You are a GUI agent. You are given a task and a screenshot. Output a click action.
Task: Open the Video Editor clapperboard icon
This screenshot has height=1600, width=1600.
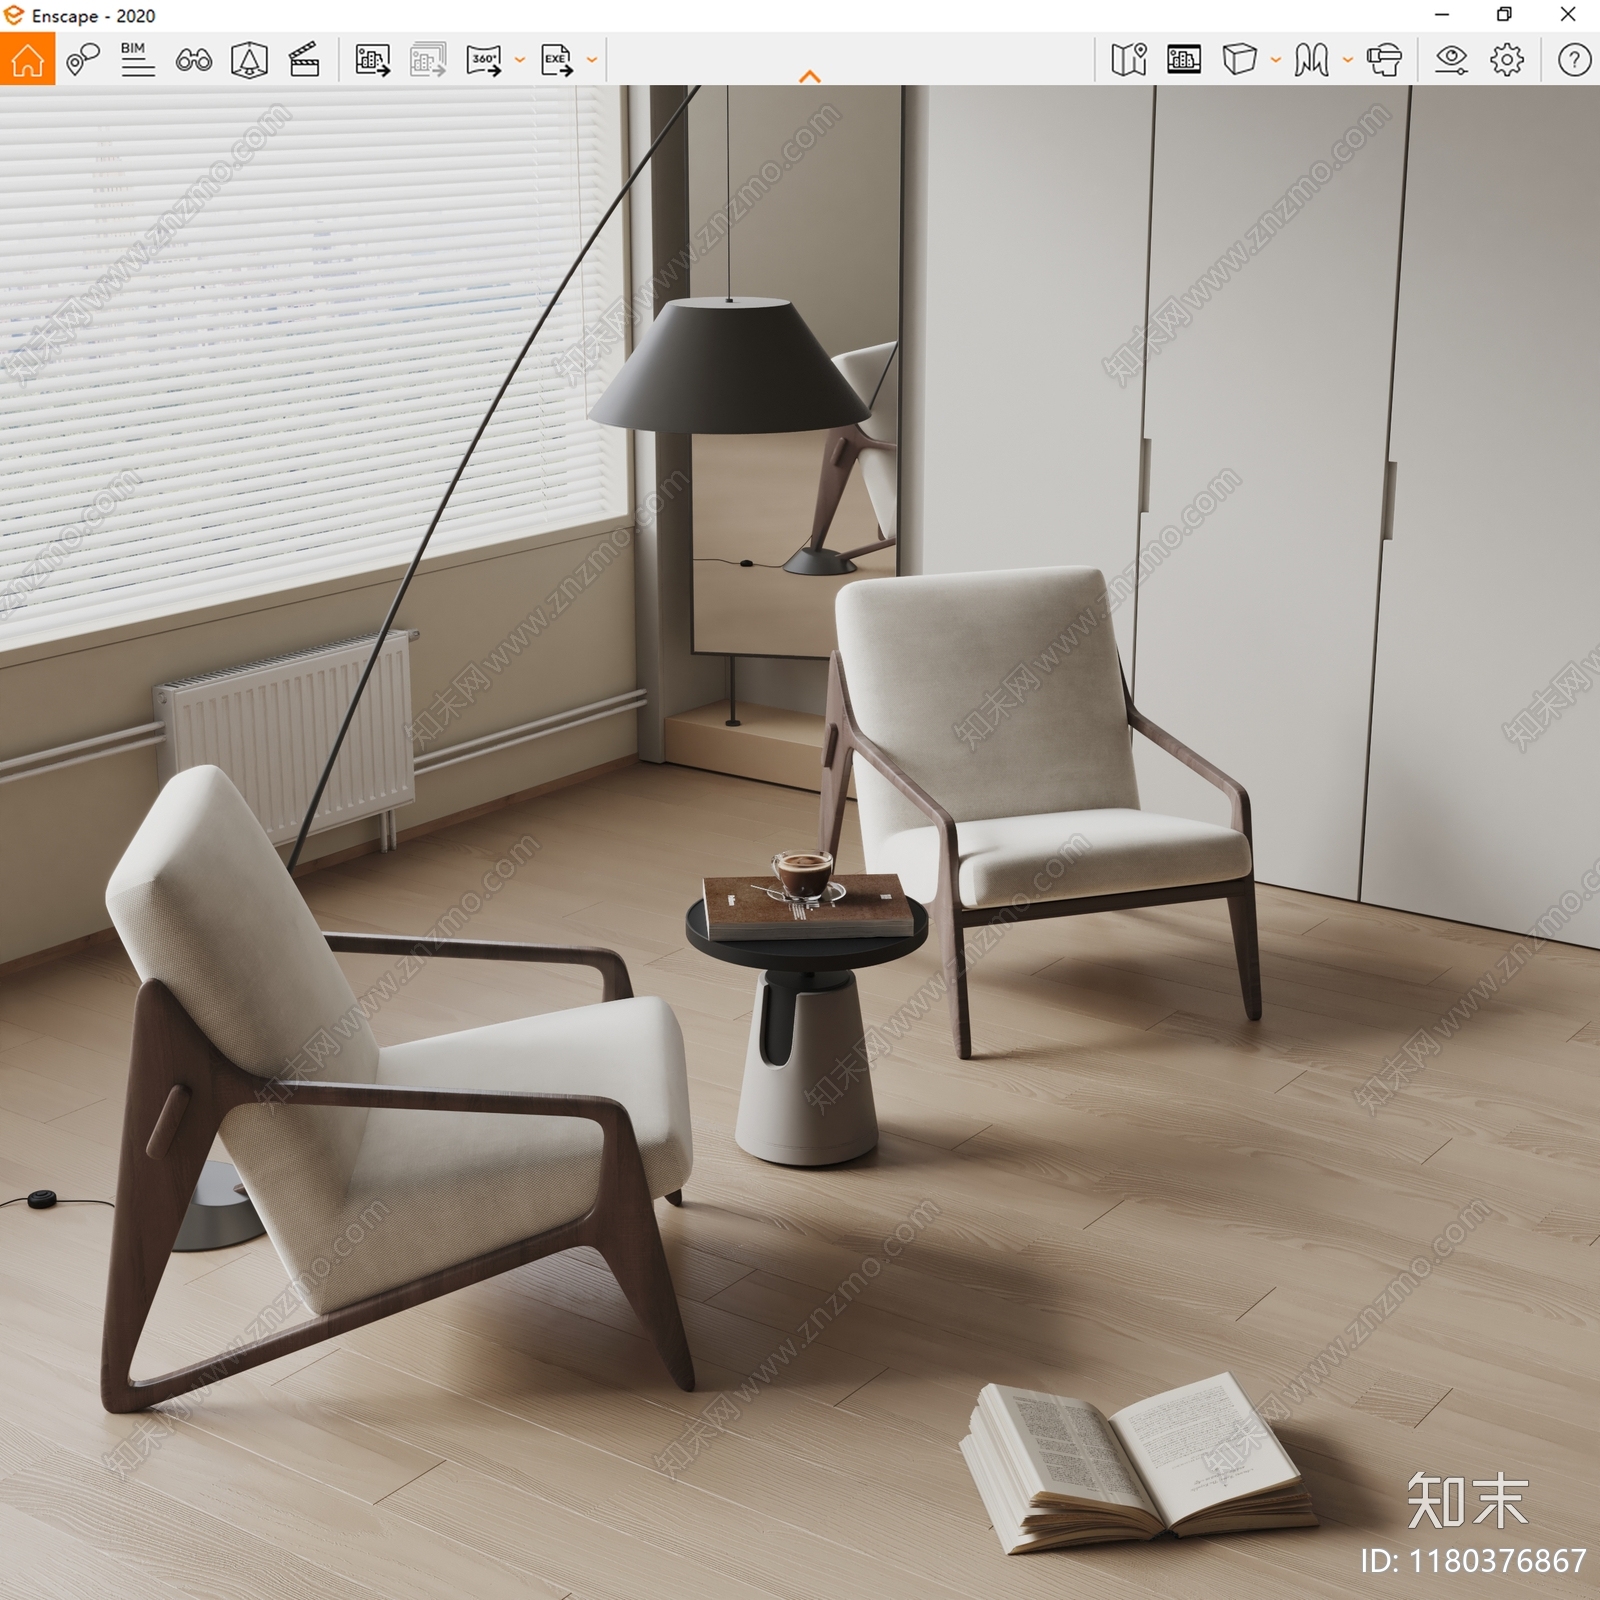(304, 60)
